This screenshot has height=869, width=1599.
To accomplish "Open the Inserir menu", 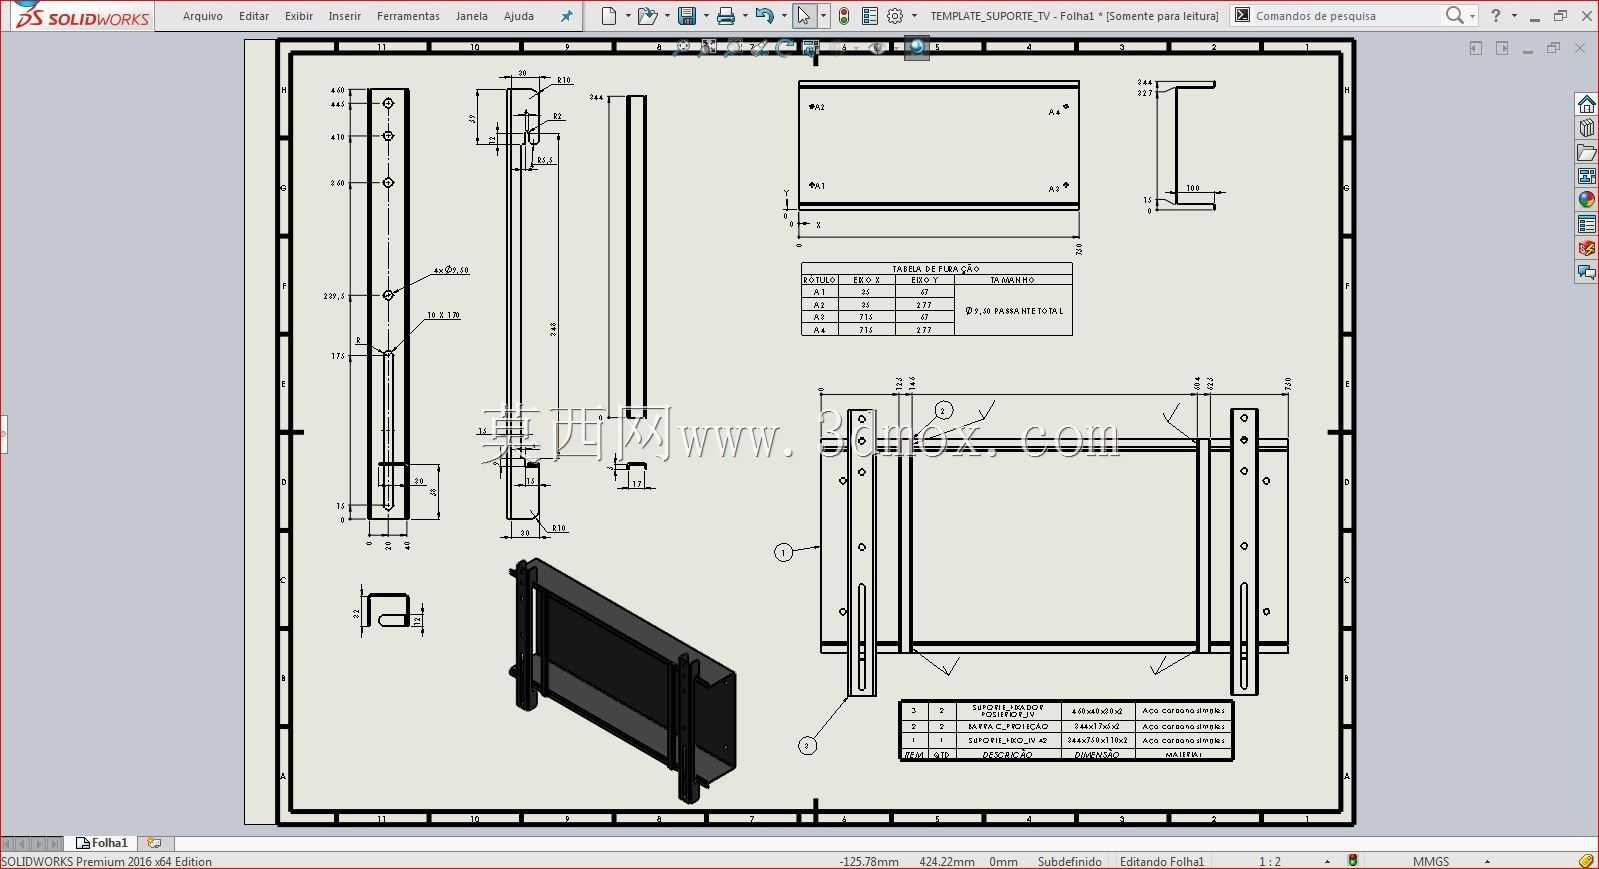I will point(345,16).
